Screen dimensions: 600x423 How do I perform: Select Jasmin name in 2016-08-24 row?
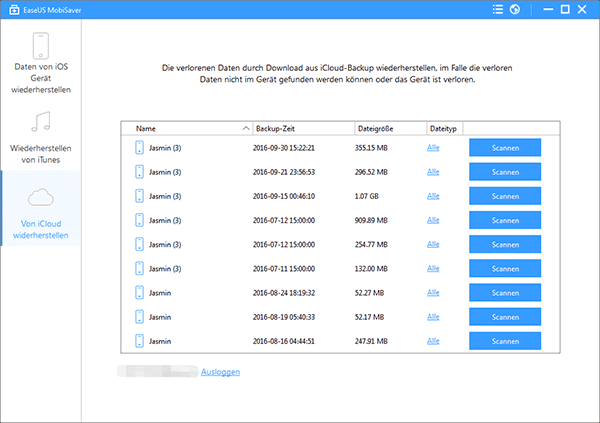click(160, 292)
